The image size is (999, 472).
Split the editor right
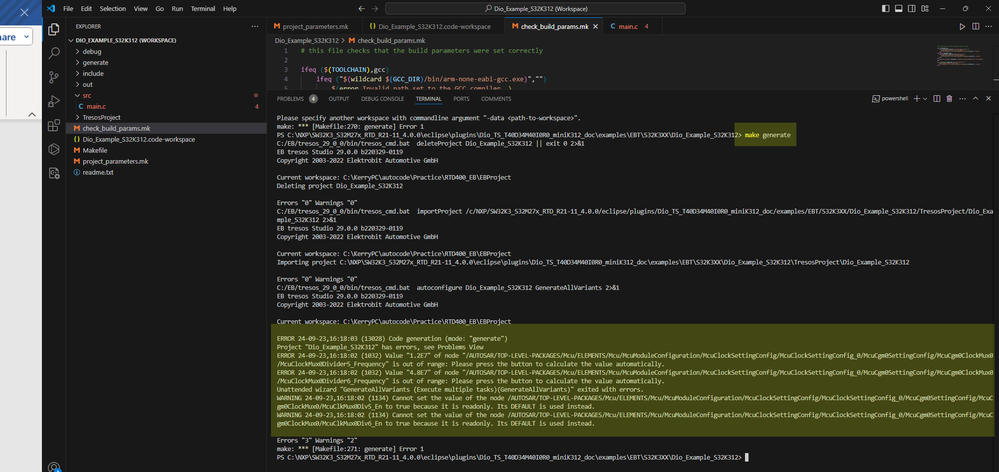coord(975,27)
